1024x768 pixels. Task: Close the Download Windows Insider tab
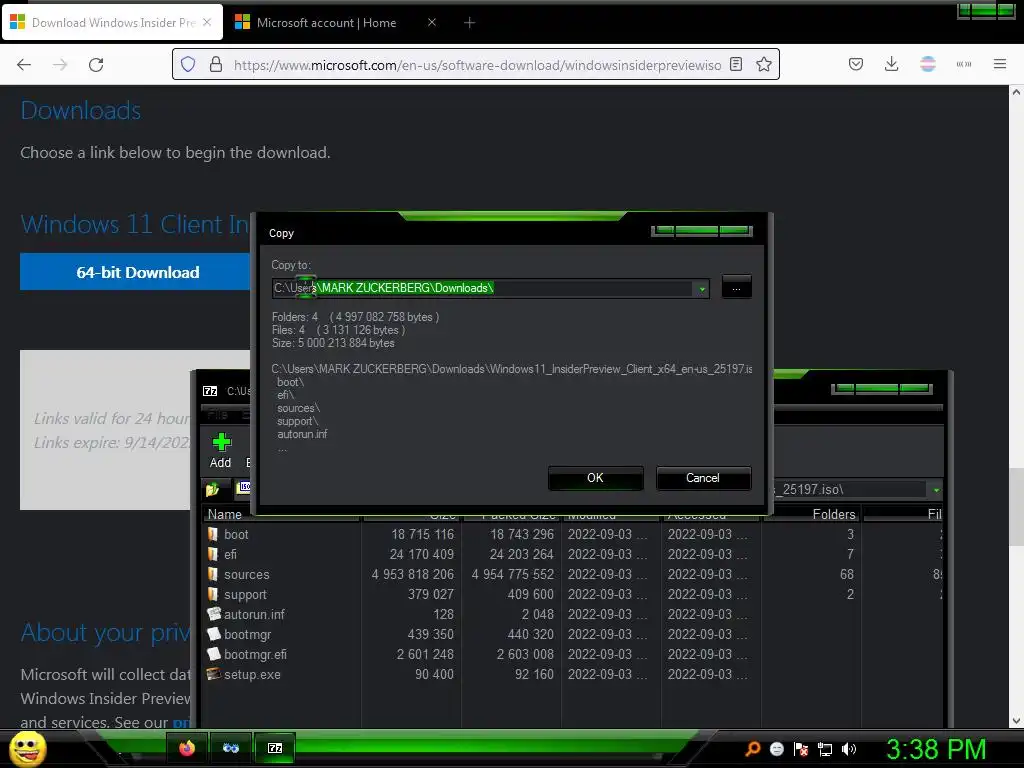(207, 22)
